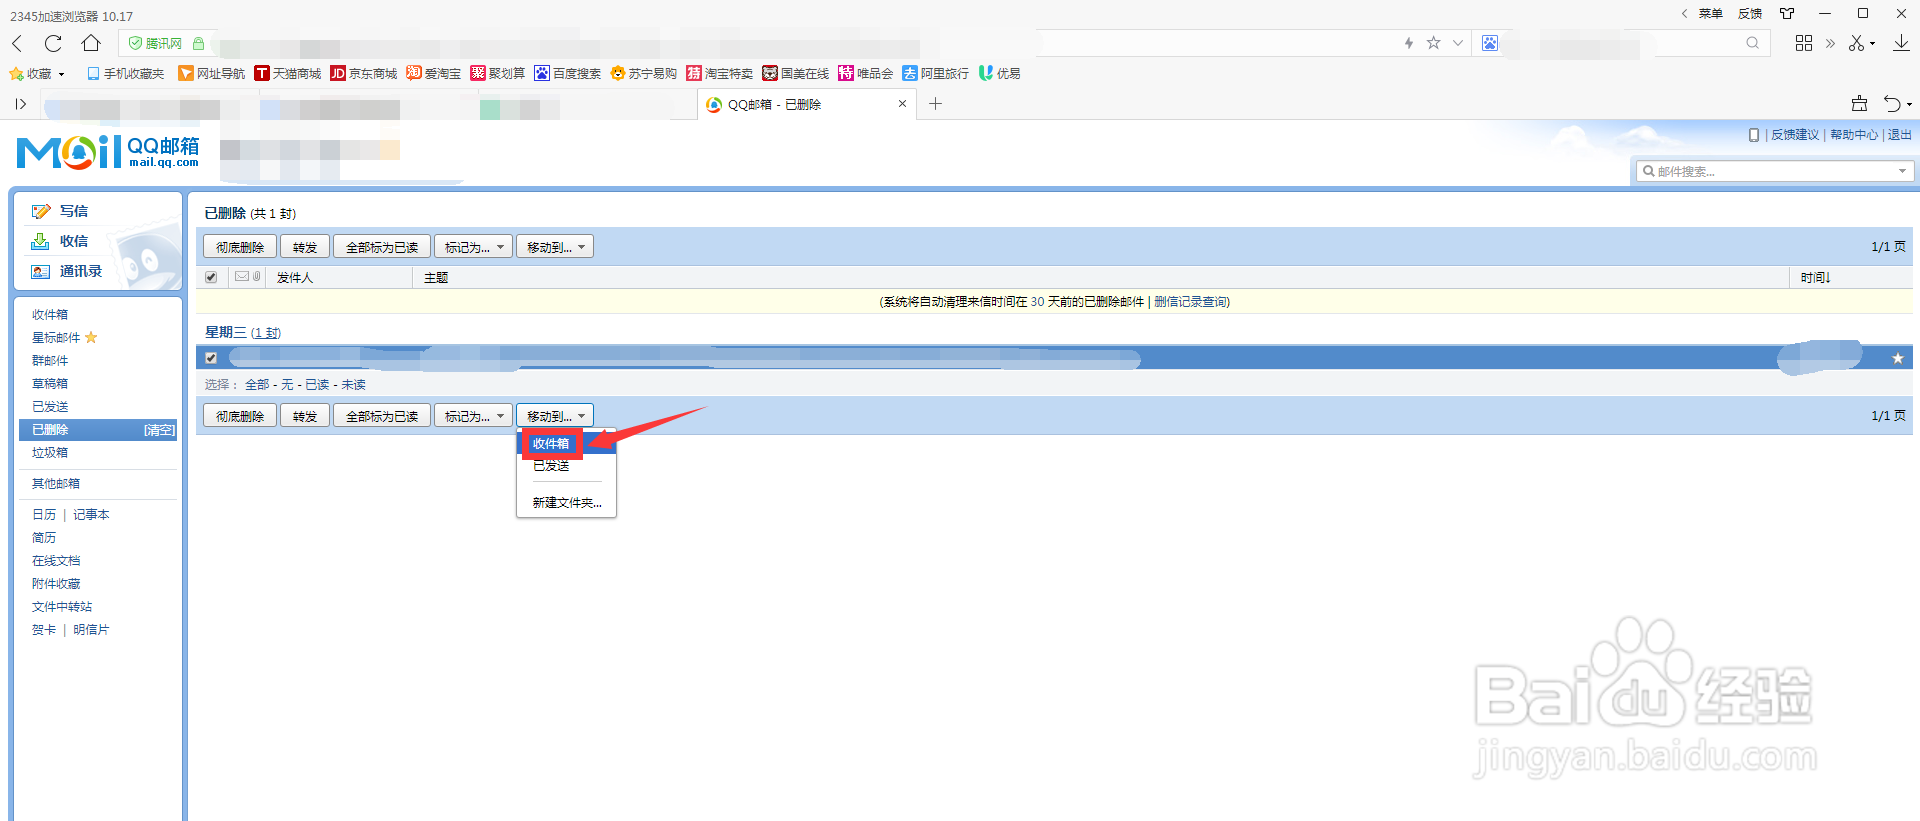Choose 已发送 in move-to menu
Image resolution: width=1920 pixels, height=821 pixels.
click(x=566, y=466)
